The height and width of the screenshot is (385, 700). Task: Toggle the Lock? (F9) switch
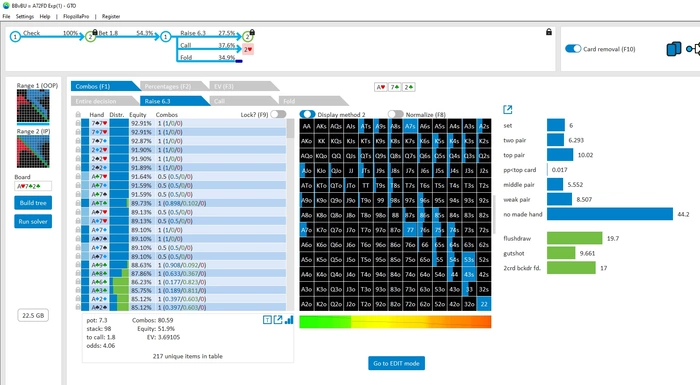[278, 114]
